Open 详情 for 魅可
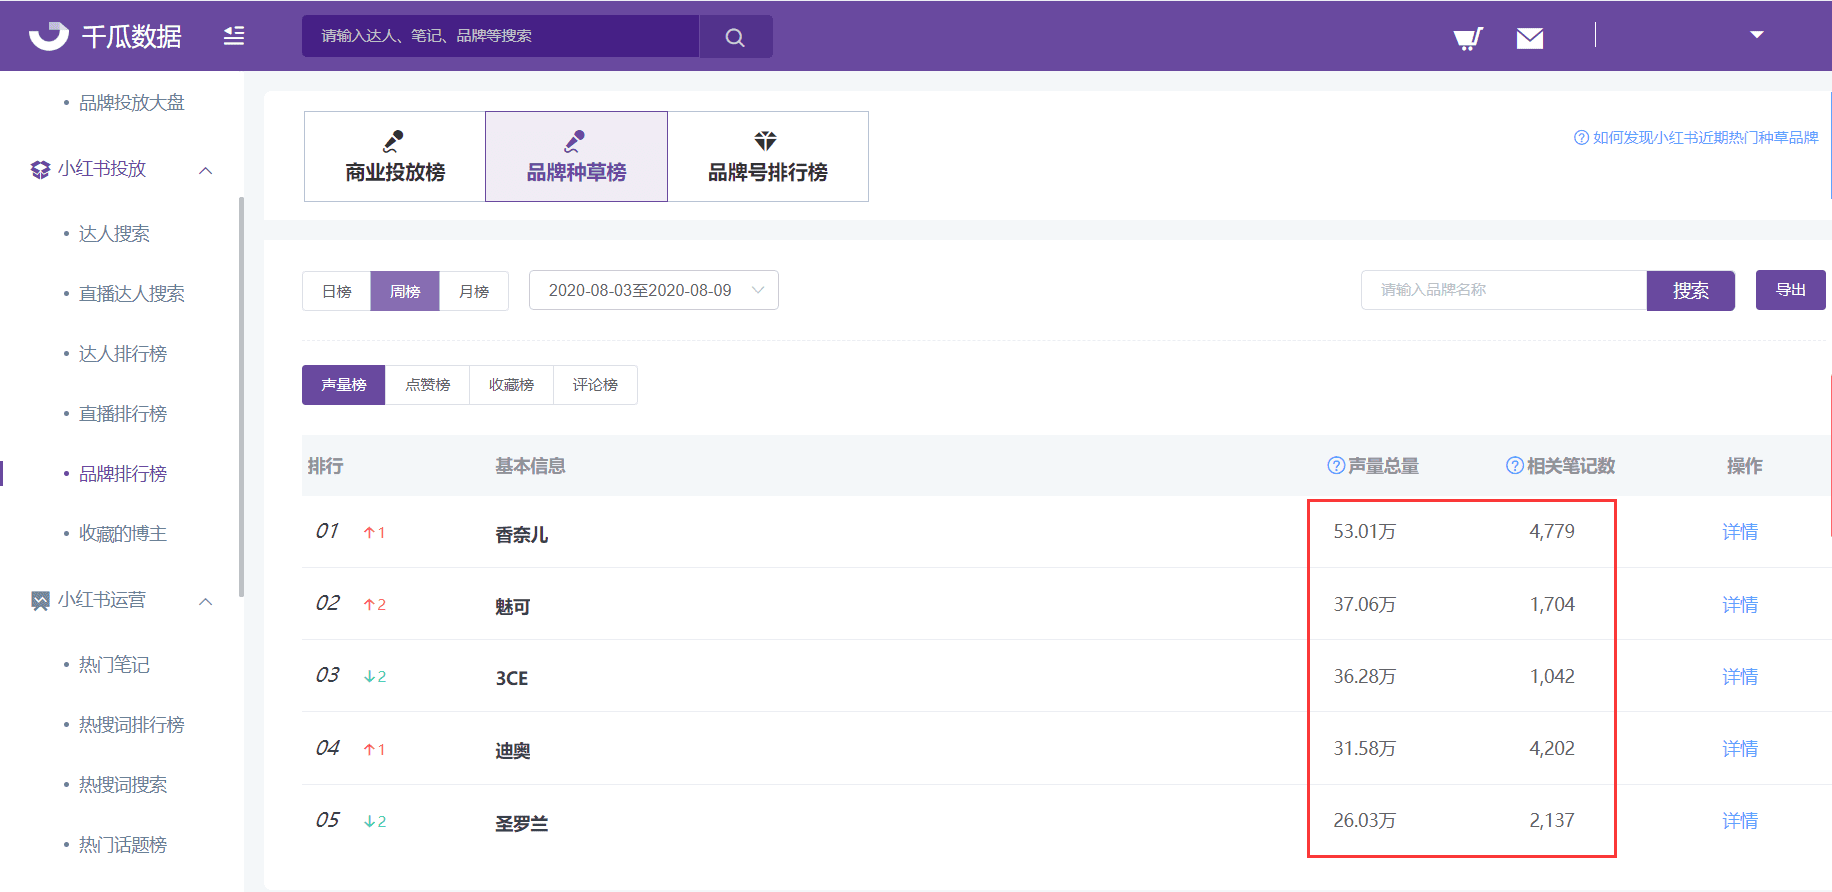This screenshot has width=1832, height=892. 1740,605
